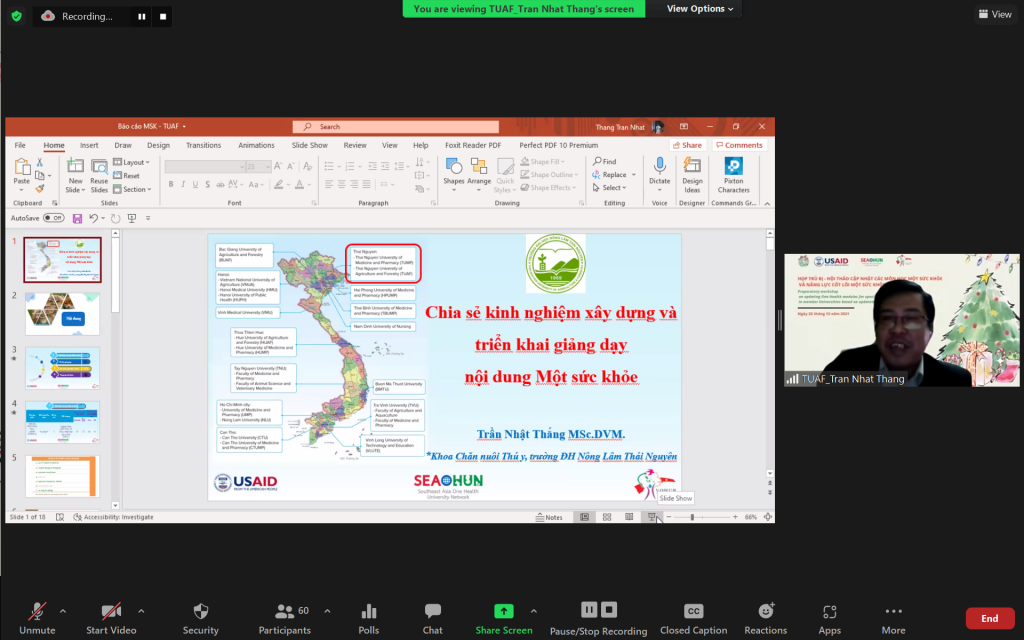The height and width of the screenshot is (640, 1024).
Task: Select the Shapes tool in the Drawing group
Action: click(455, 168)
